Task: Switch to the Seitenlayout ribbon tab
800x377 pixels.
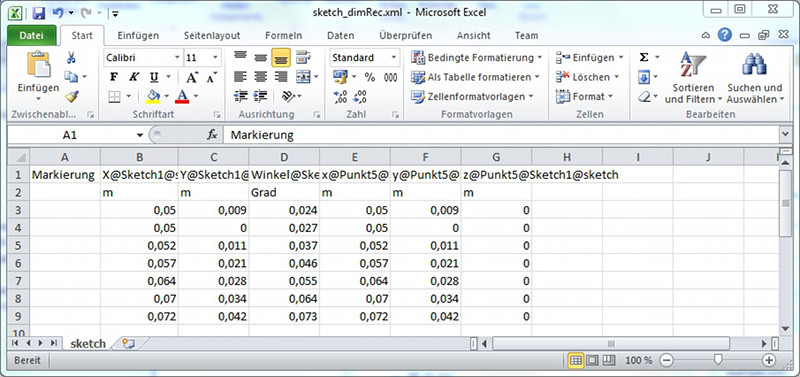Action: pos(212,36)
